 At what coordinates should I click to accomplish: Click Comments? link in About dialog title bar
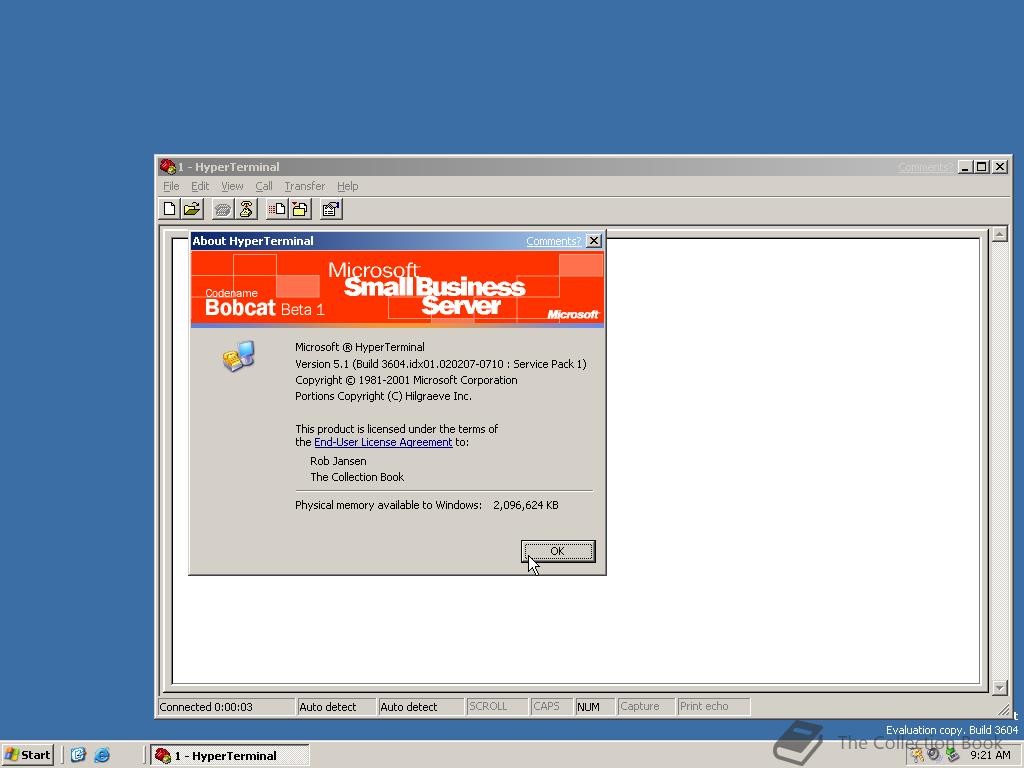click(x=553, y=241)
